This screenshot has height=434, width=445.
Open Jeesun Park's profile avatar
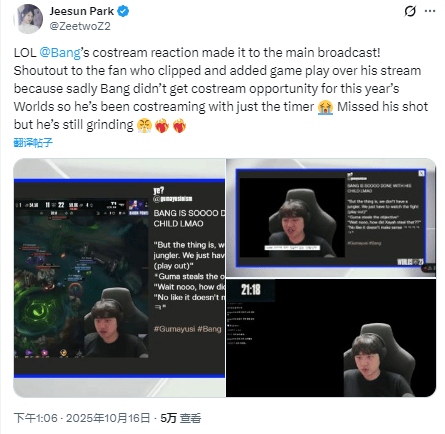tap(28, 19)
